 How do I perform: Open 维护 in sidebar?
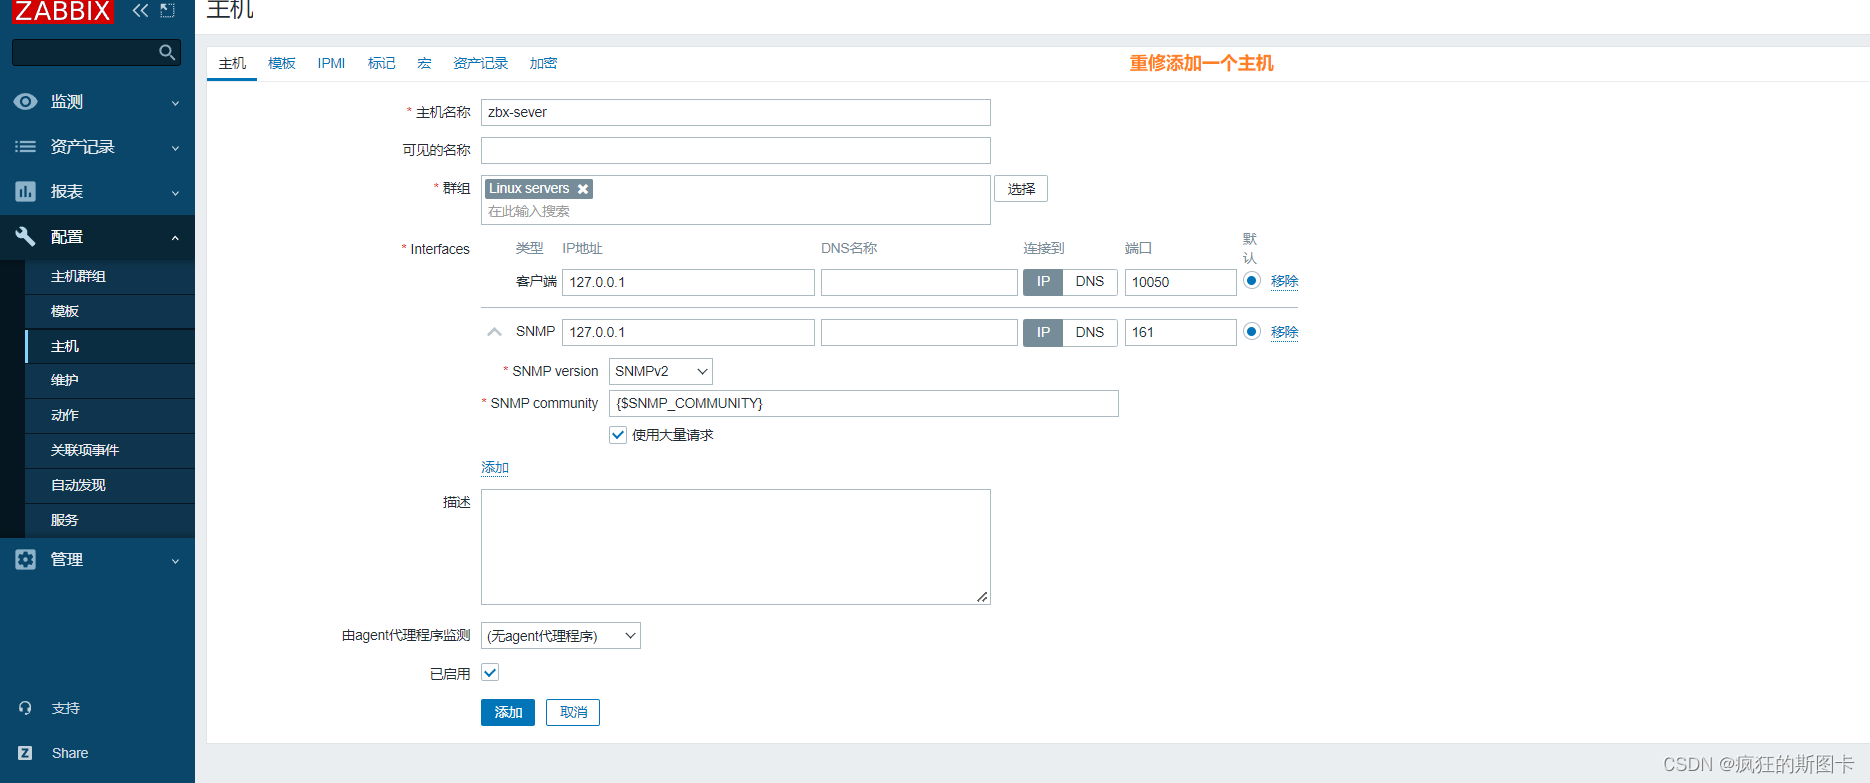(110, 380)
